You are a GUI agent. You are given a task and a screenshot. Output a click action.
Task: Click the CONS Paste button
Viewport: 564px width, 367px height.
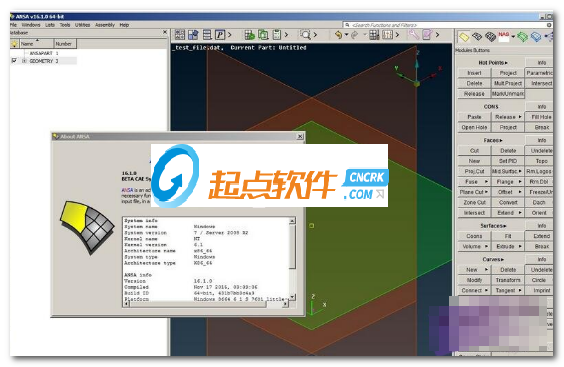click(x=474, y=117)
